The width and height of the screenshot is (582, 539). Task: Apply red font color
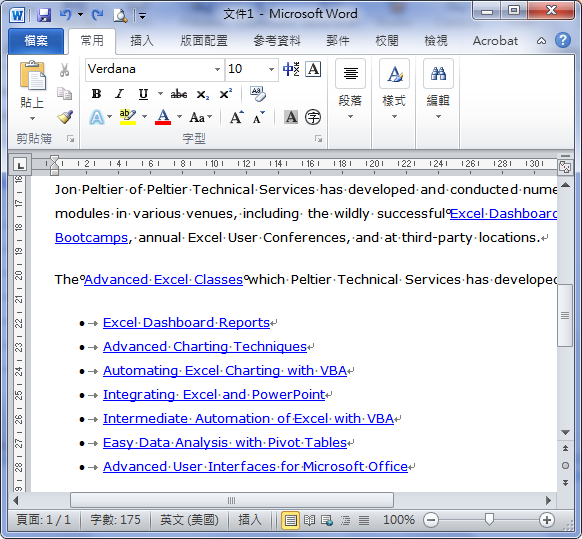[163, 117]
